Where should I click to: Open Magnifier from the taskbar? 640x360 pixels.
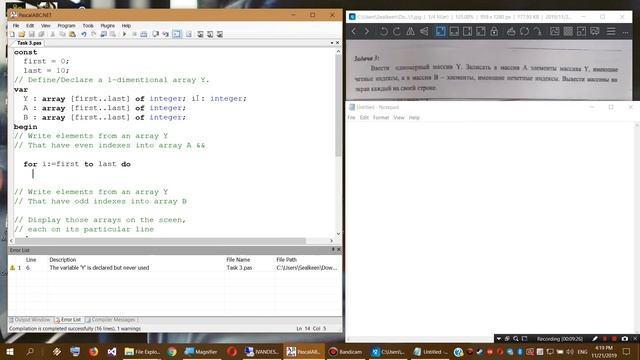click(x=201, y=351)
